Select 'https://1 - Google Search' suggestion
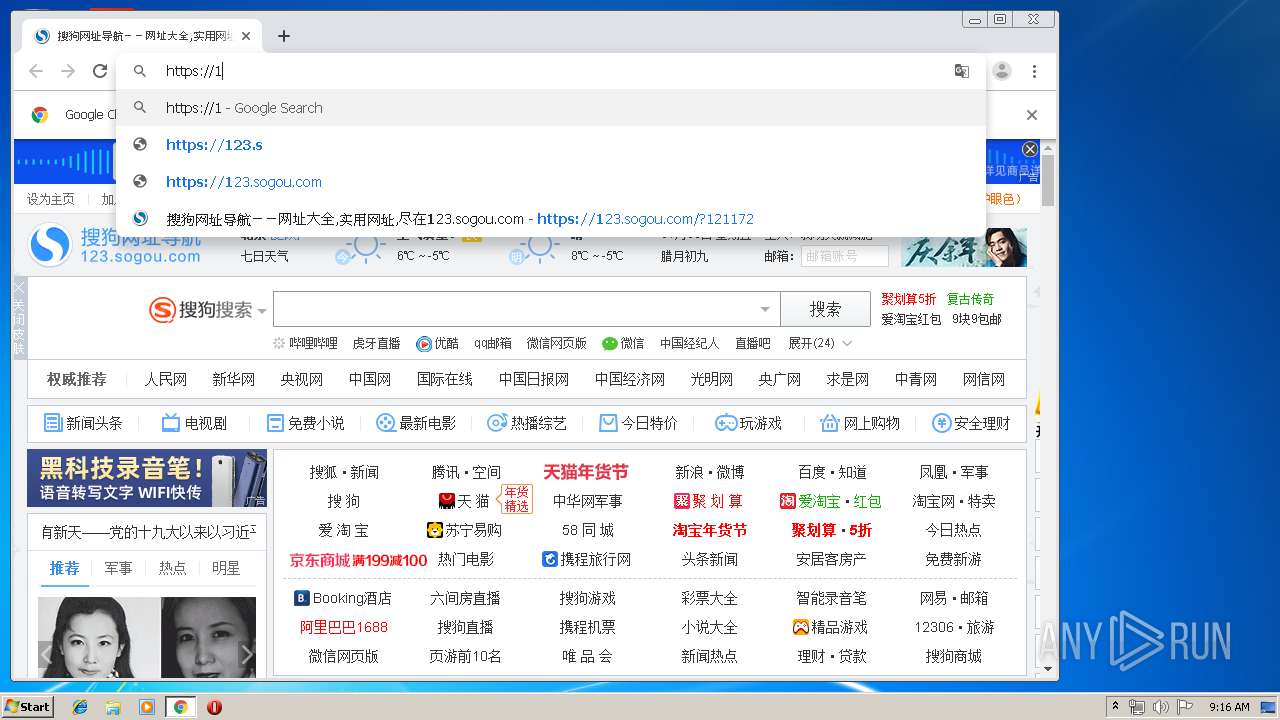This screenshot has width=1280, height=720. pyautogui.click(x=551, y=108)
